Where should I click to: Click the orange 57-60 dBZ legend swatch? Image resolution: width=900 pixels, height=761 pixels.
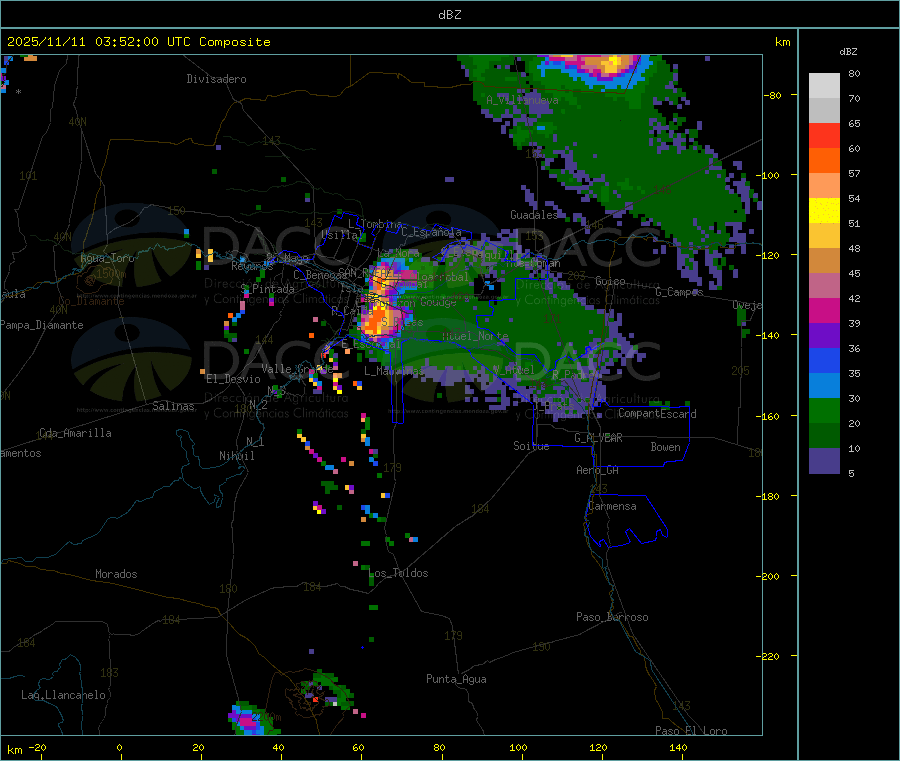(824, 161)
